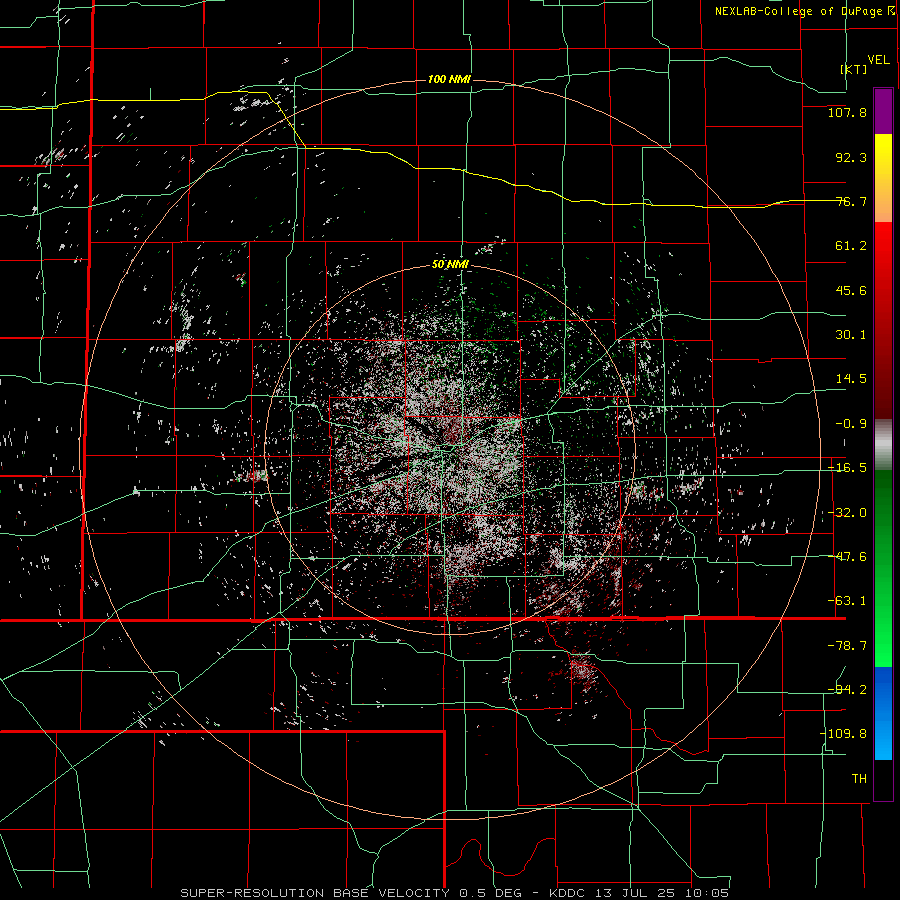This screenshot has height=900, width=900.
Task: Select the 45.6 velocity scale value
Action: (851, 290)
